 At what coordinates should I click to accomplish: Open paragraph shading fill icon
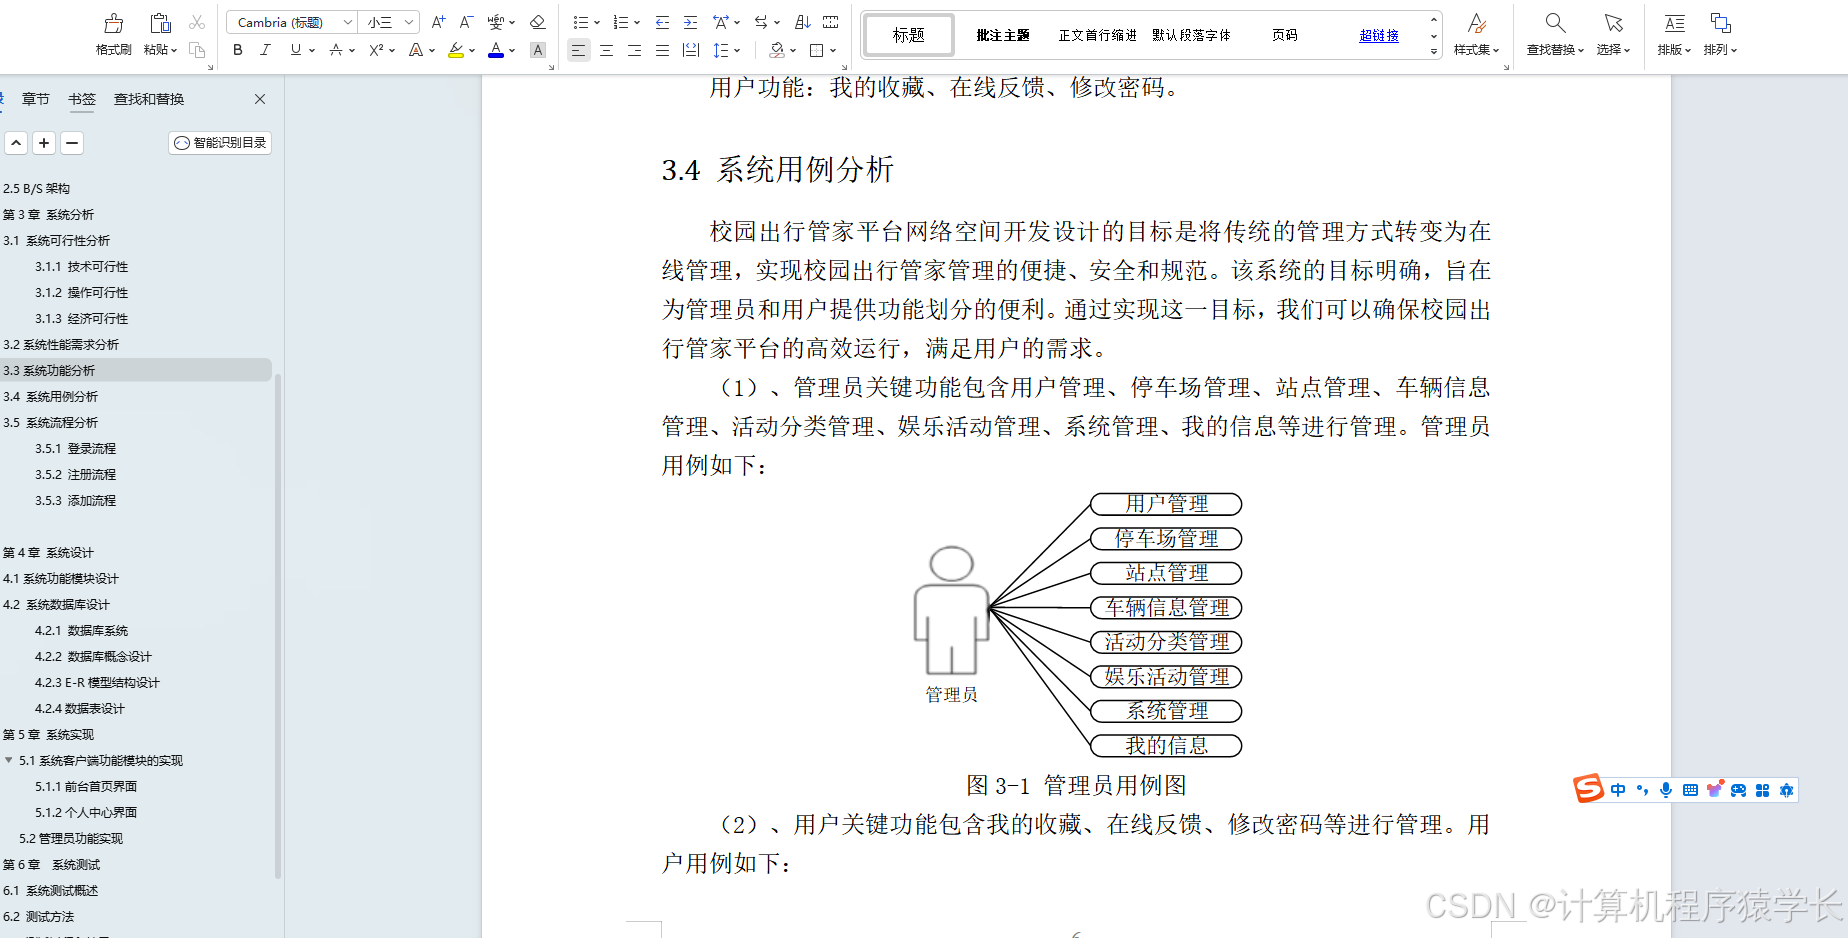point(777,50)
